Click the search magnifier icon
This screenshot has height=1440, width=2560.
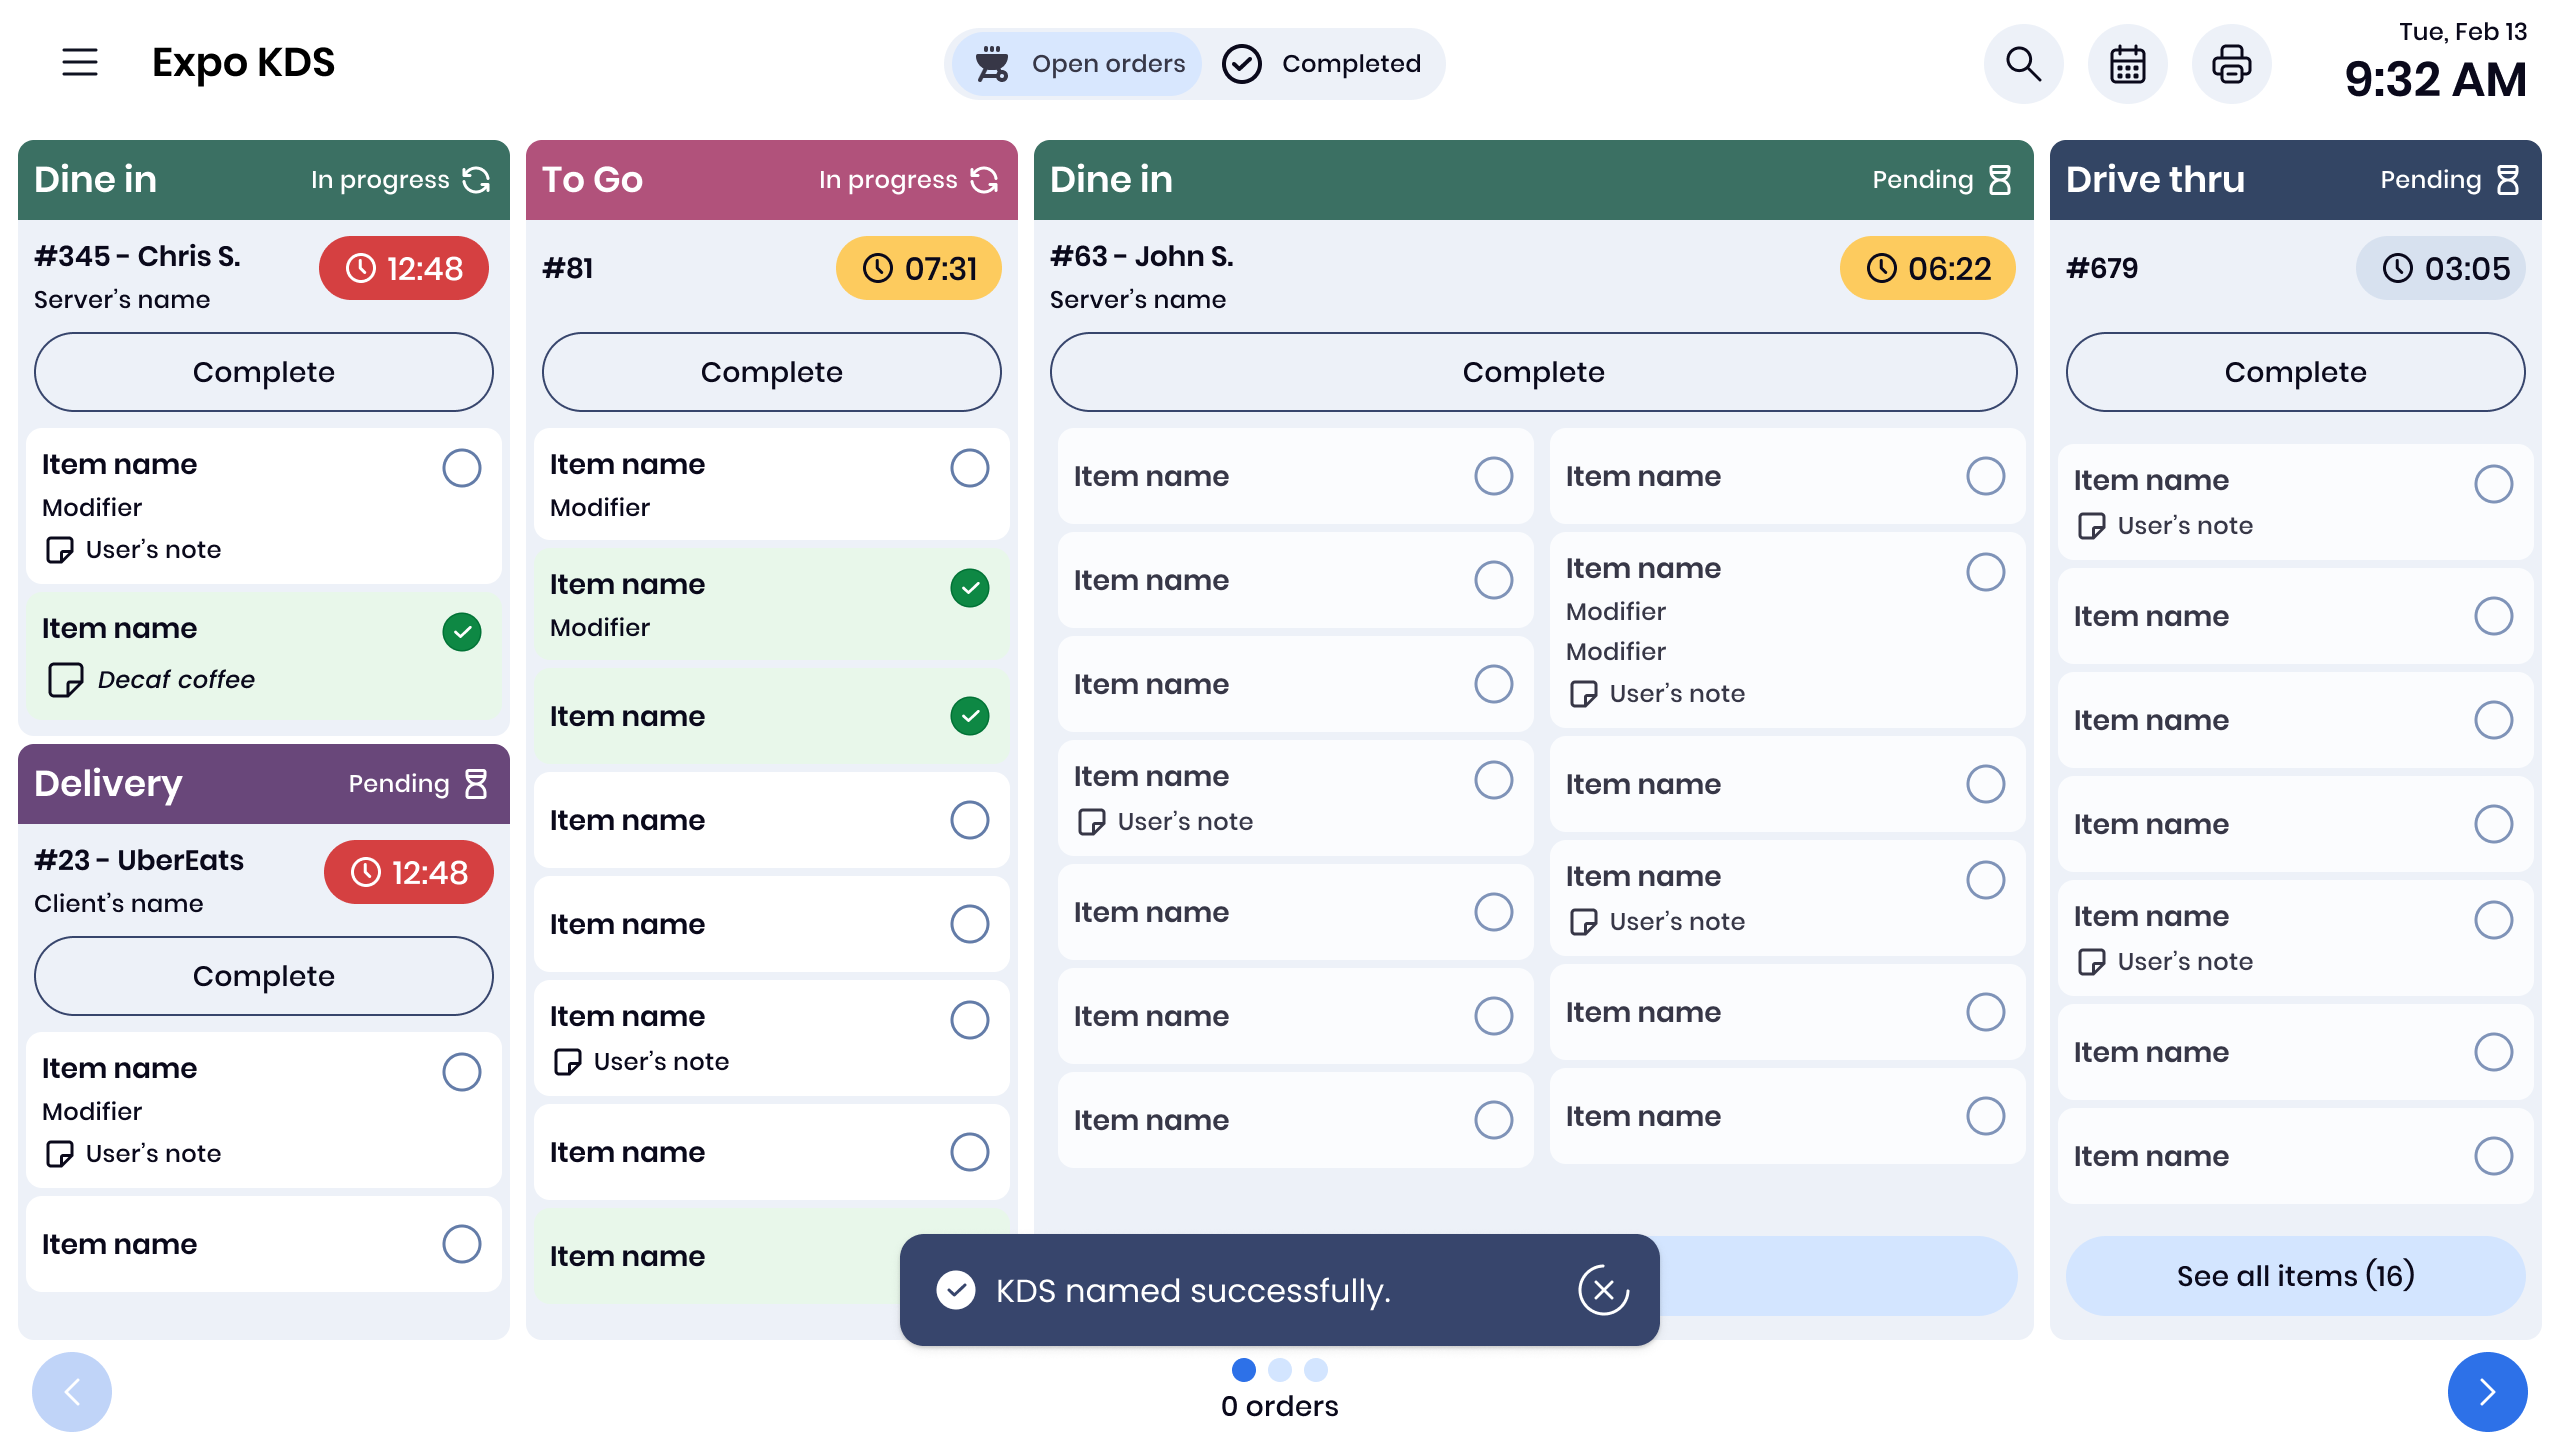tap(2023, 64)
